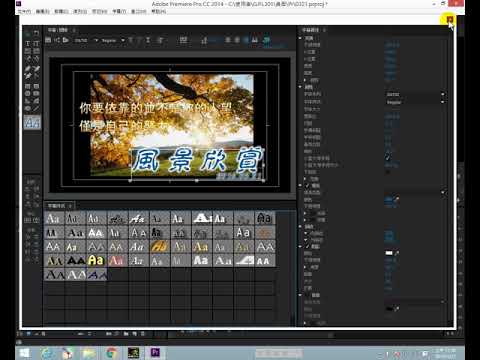Image resolution: width=480 pixels, height=360 pixels.
Task: Open Roll/Crawl Options icon
Action: (57, 40)
